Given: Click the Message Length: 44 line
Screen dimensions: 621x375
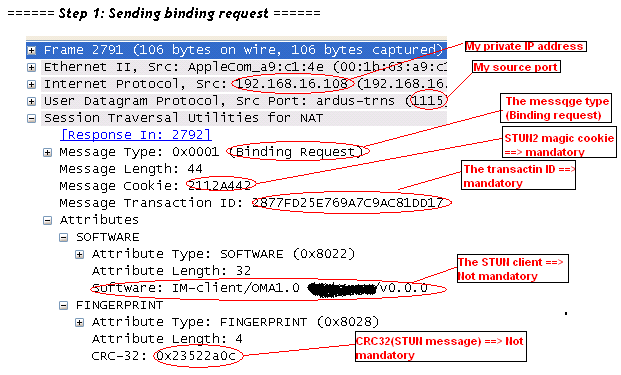Looking at the screenshot, I should pos(131,169).
